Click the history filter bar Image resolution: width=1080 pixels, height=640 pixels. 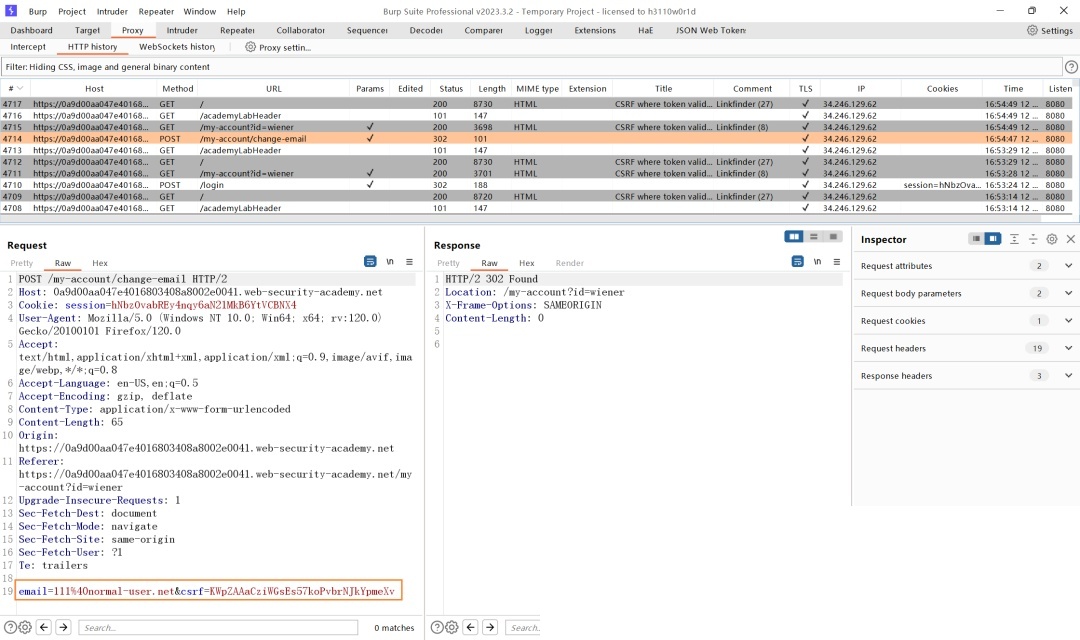(x=531, y=67)
